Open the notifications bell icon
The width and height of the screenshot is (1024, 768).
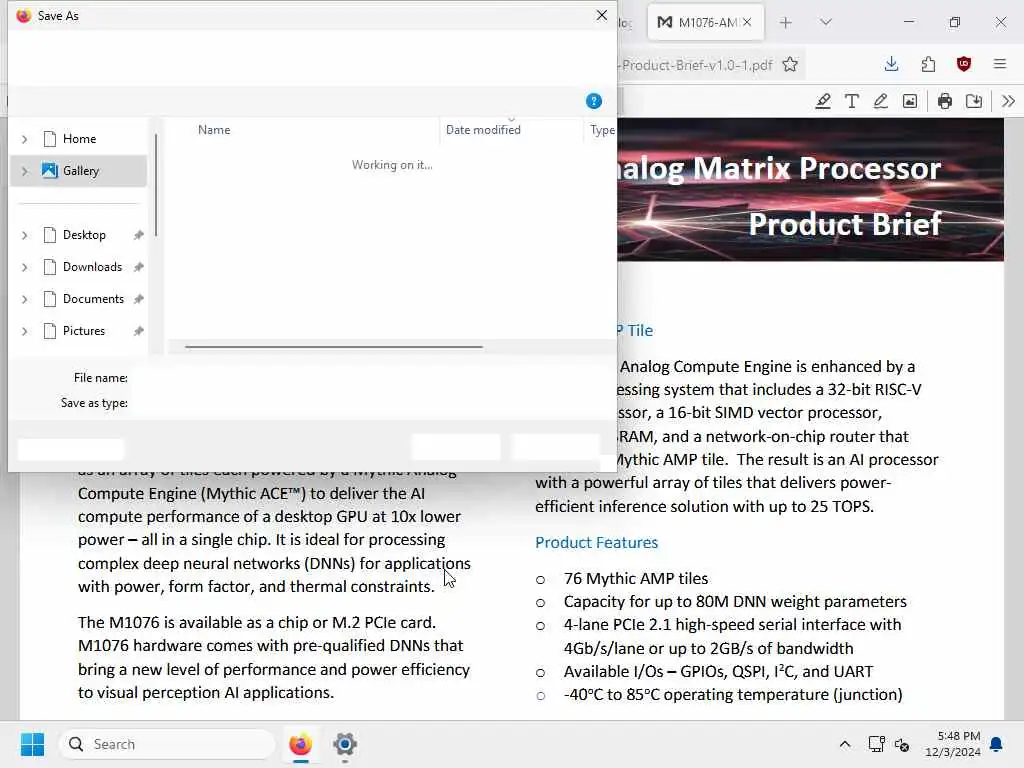point(997,744)
